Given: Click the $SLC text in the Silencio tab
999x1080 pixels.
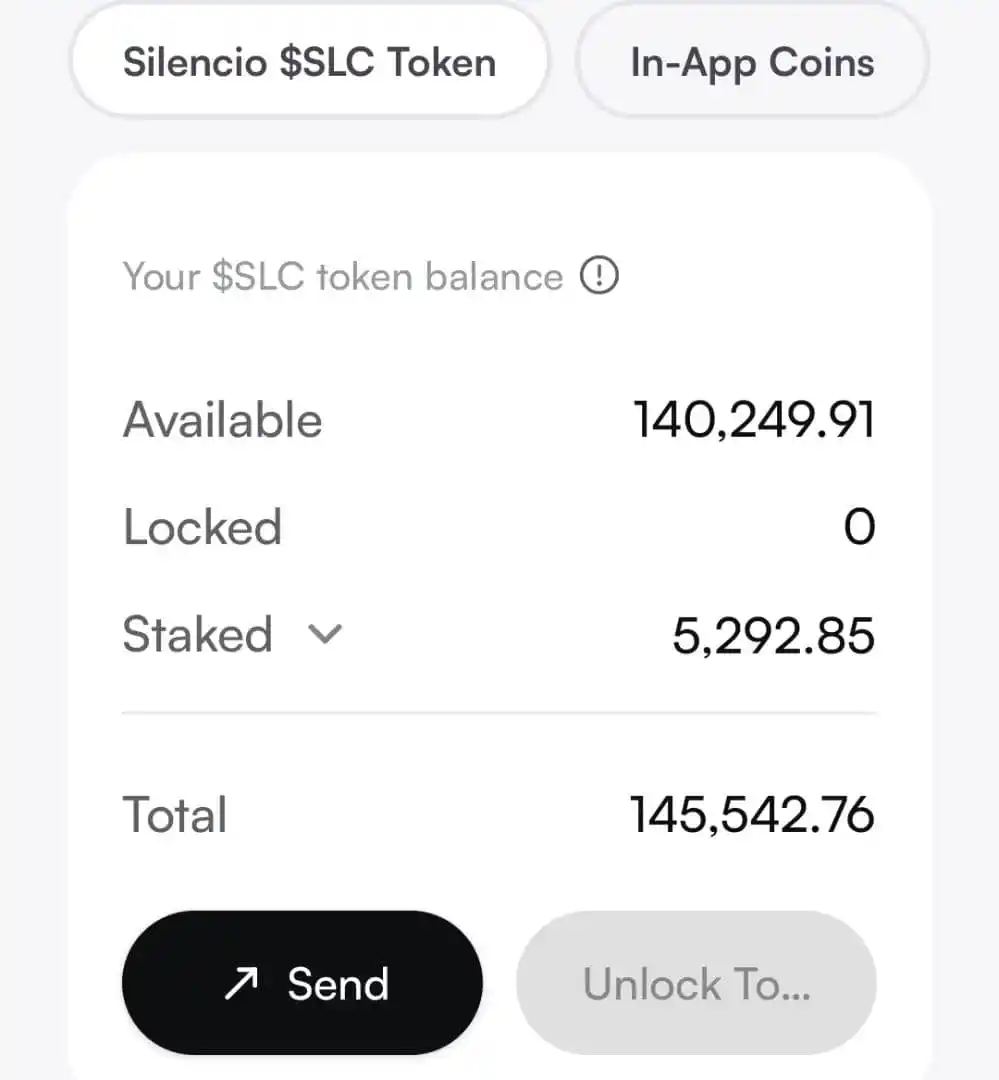Looking at the screenshot, I should click(327, 62).
